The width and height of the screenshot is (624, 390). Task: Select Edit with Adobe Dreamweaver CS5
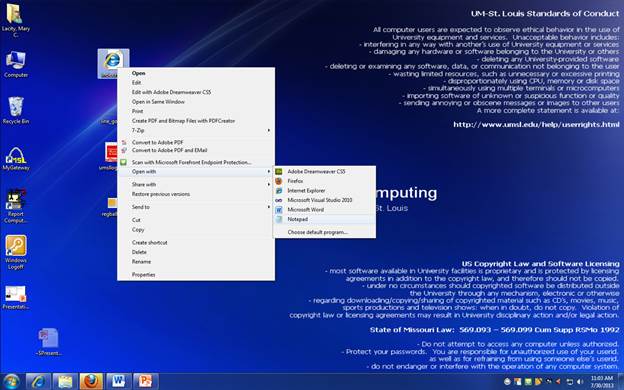[195, 92]
